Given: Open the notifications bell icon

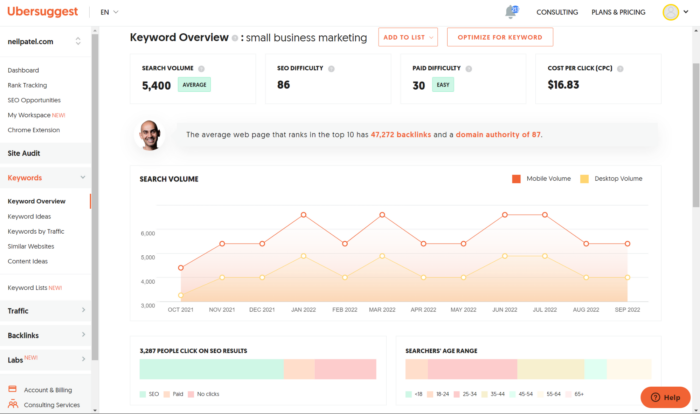Looking at the screenshot, I should click(x=511, y=12).
